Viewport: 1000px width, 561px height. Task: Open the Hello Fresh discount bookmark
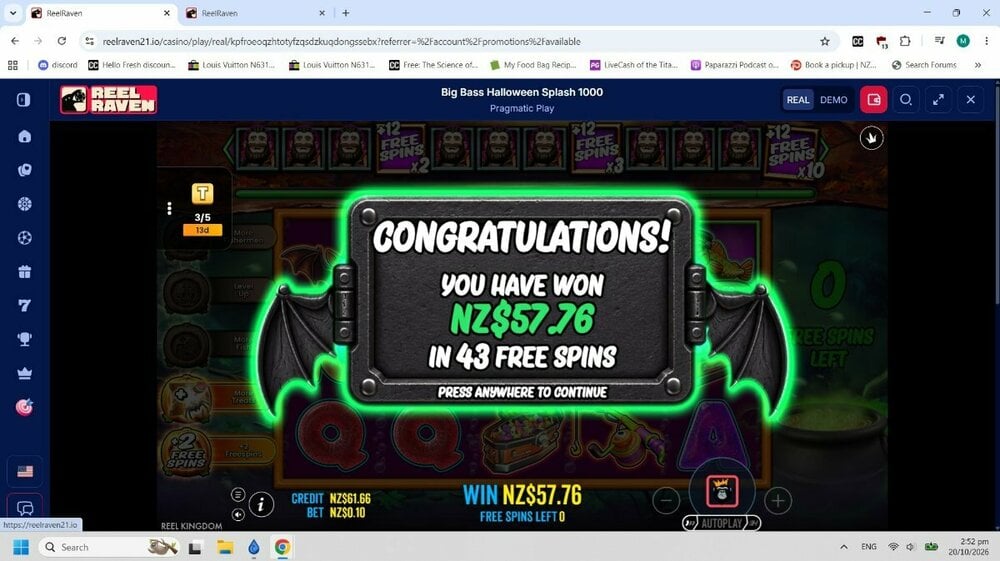pos(132,65)
